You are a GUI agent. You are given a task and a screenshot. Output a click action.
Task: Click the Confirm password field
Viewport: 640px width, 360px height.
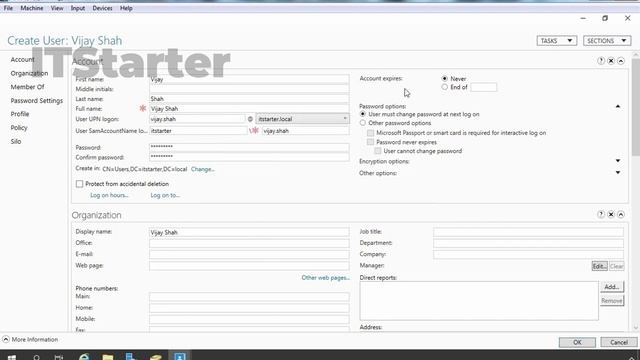click(249, 157)
